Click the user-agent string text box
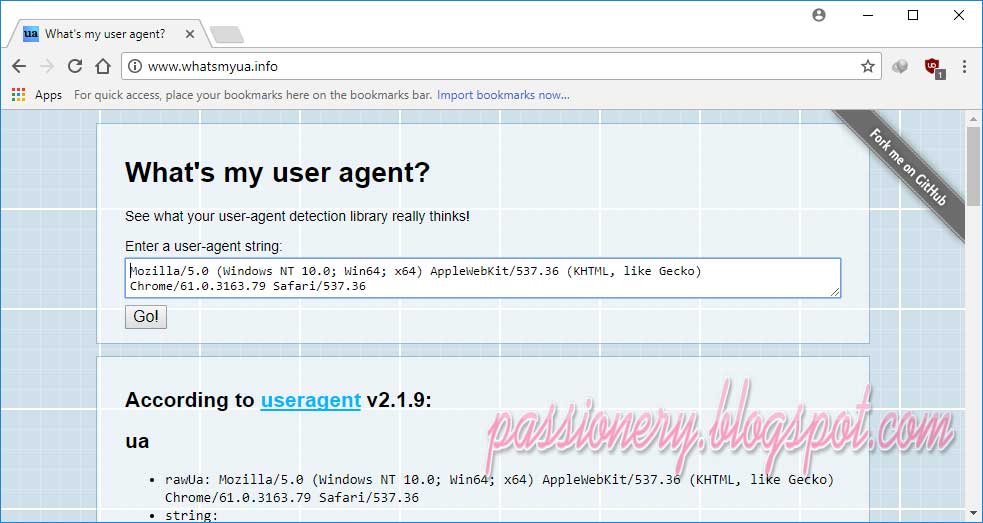 pyautogui.click(x=483, y=278)
